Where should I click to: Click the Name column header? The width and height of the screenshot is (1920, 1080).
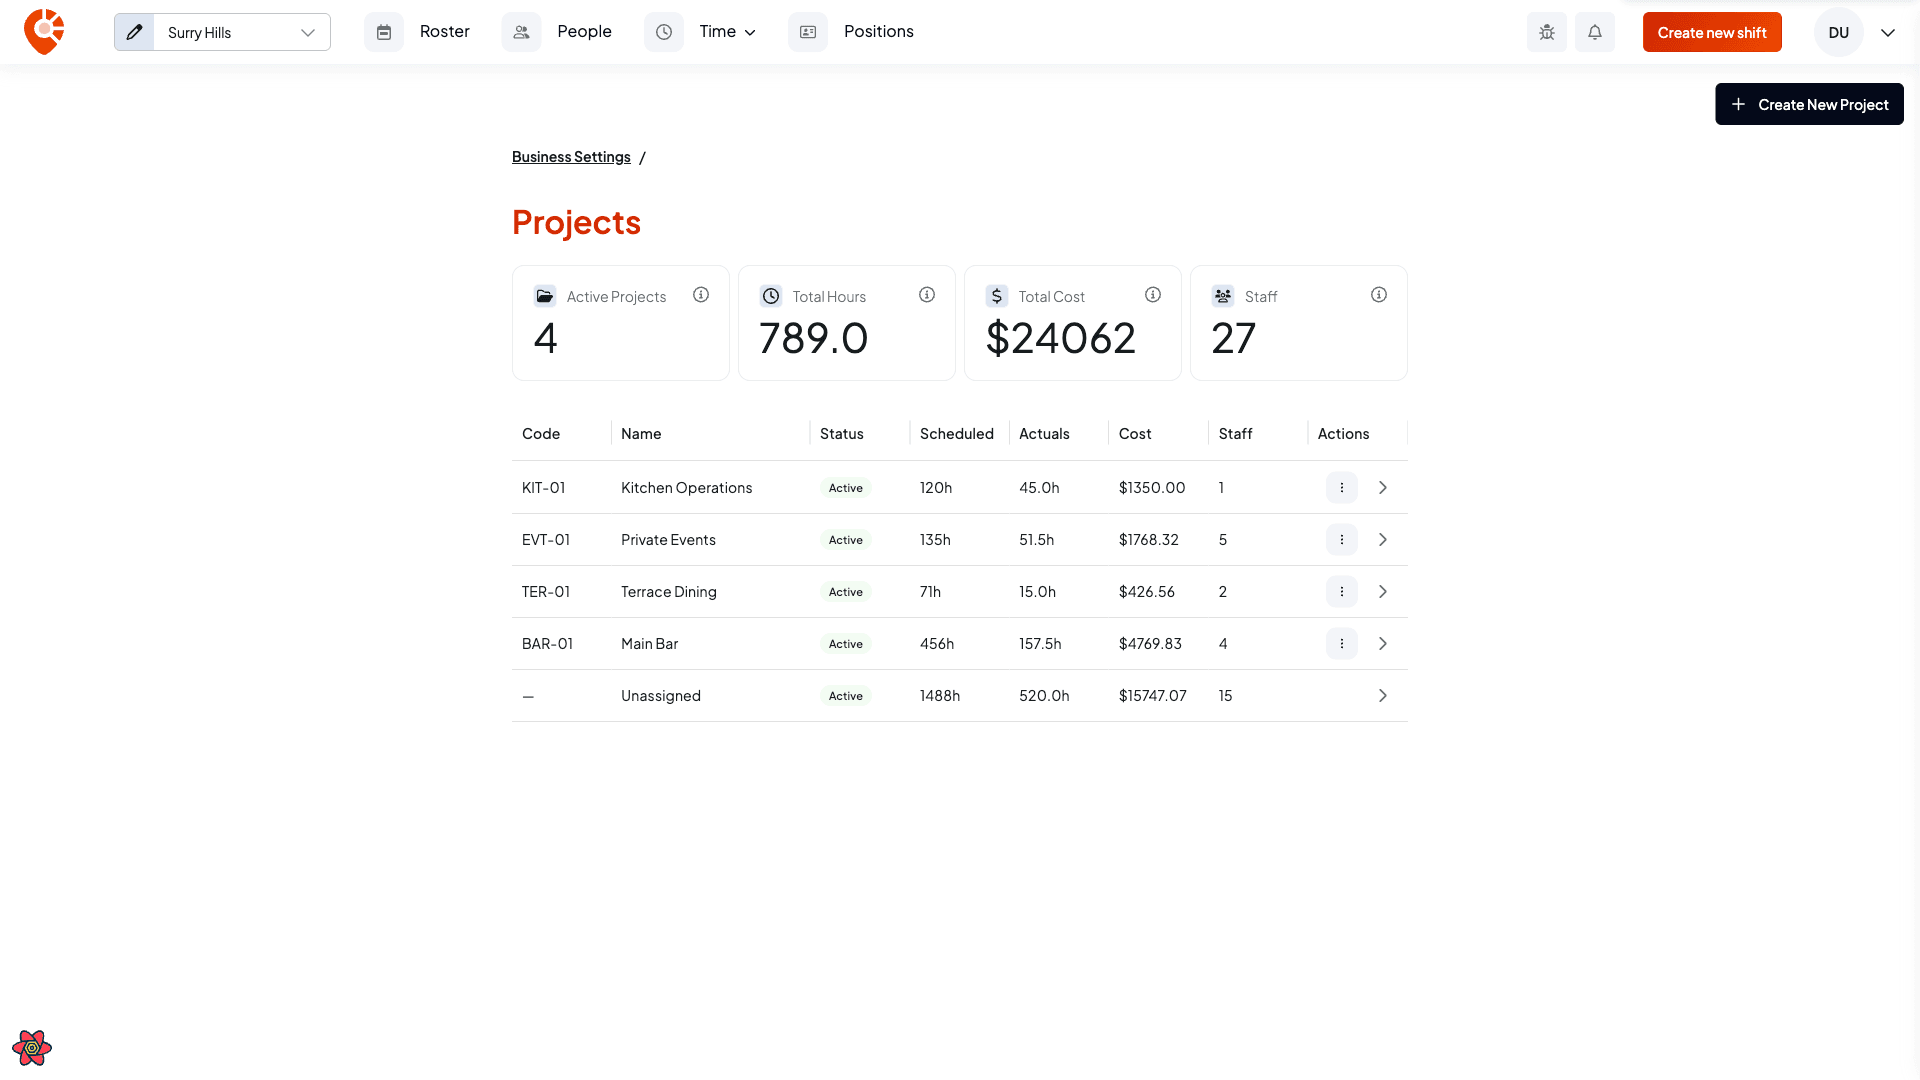pyautogui.click(x=641, y=434)
